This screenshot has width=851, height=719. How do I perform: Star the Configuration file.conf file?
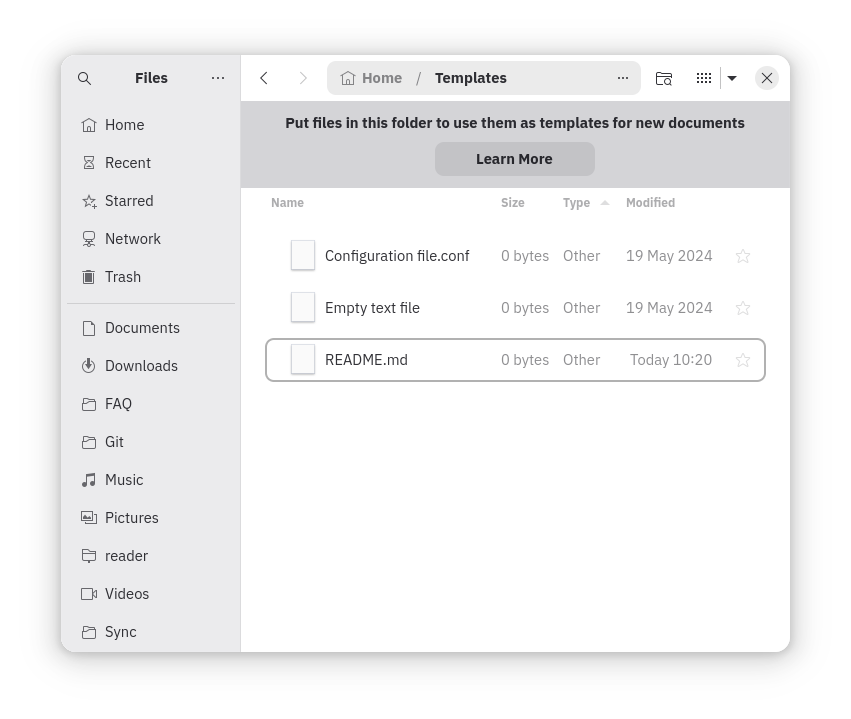[x=742, y=256]
